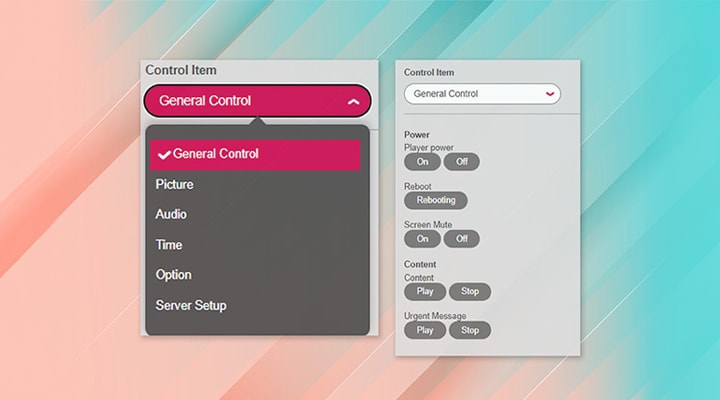Select Time in the Control Item list
Screen dimensions: 720x400
pyautogui.click(x=169, y=245)
